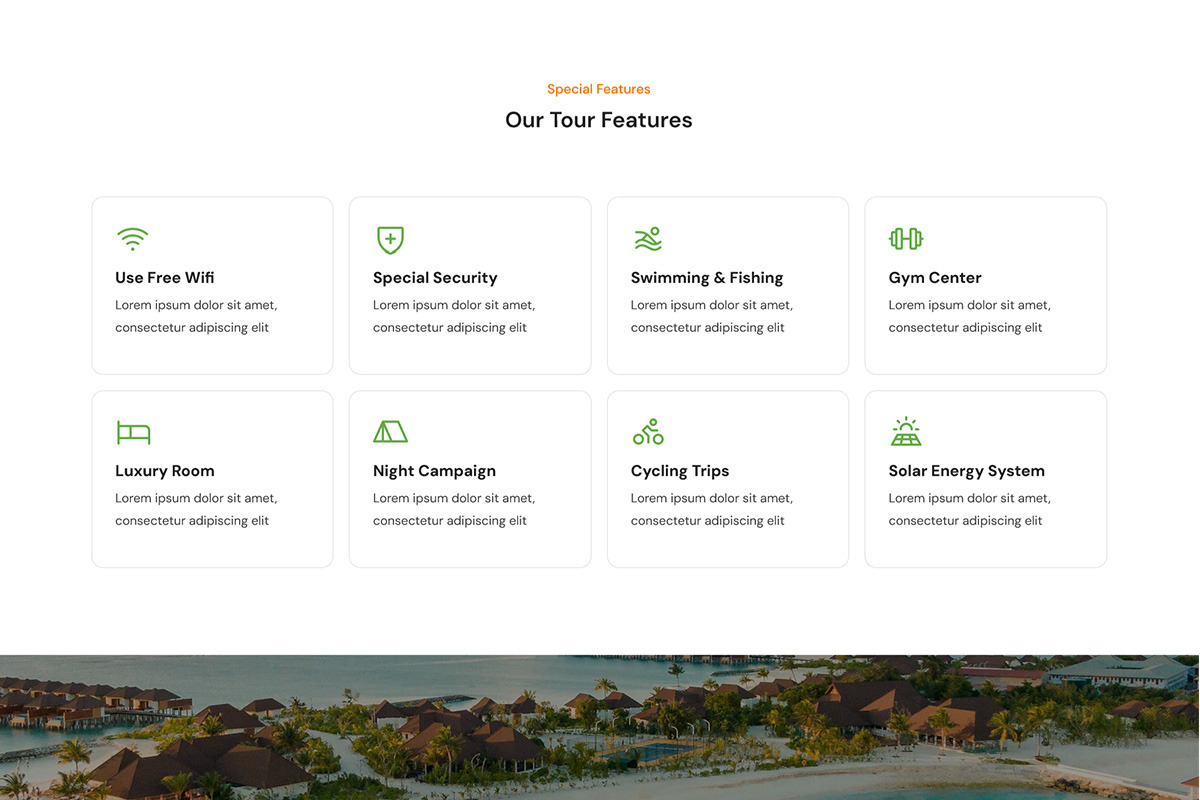Select the Swimming & Fishing heading

pos(707,278)
